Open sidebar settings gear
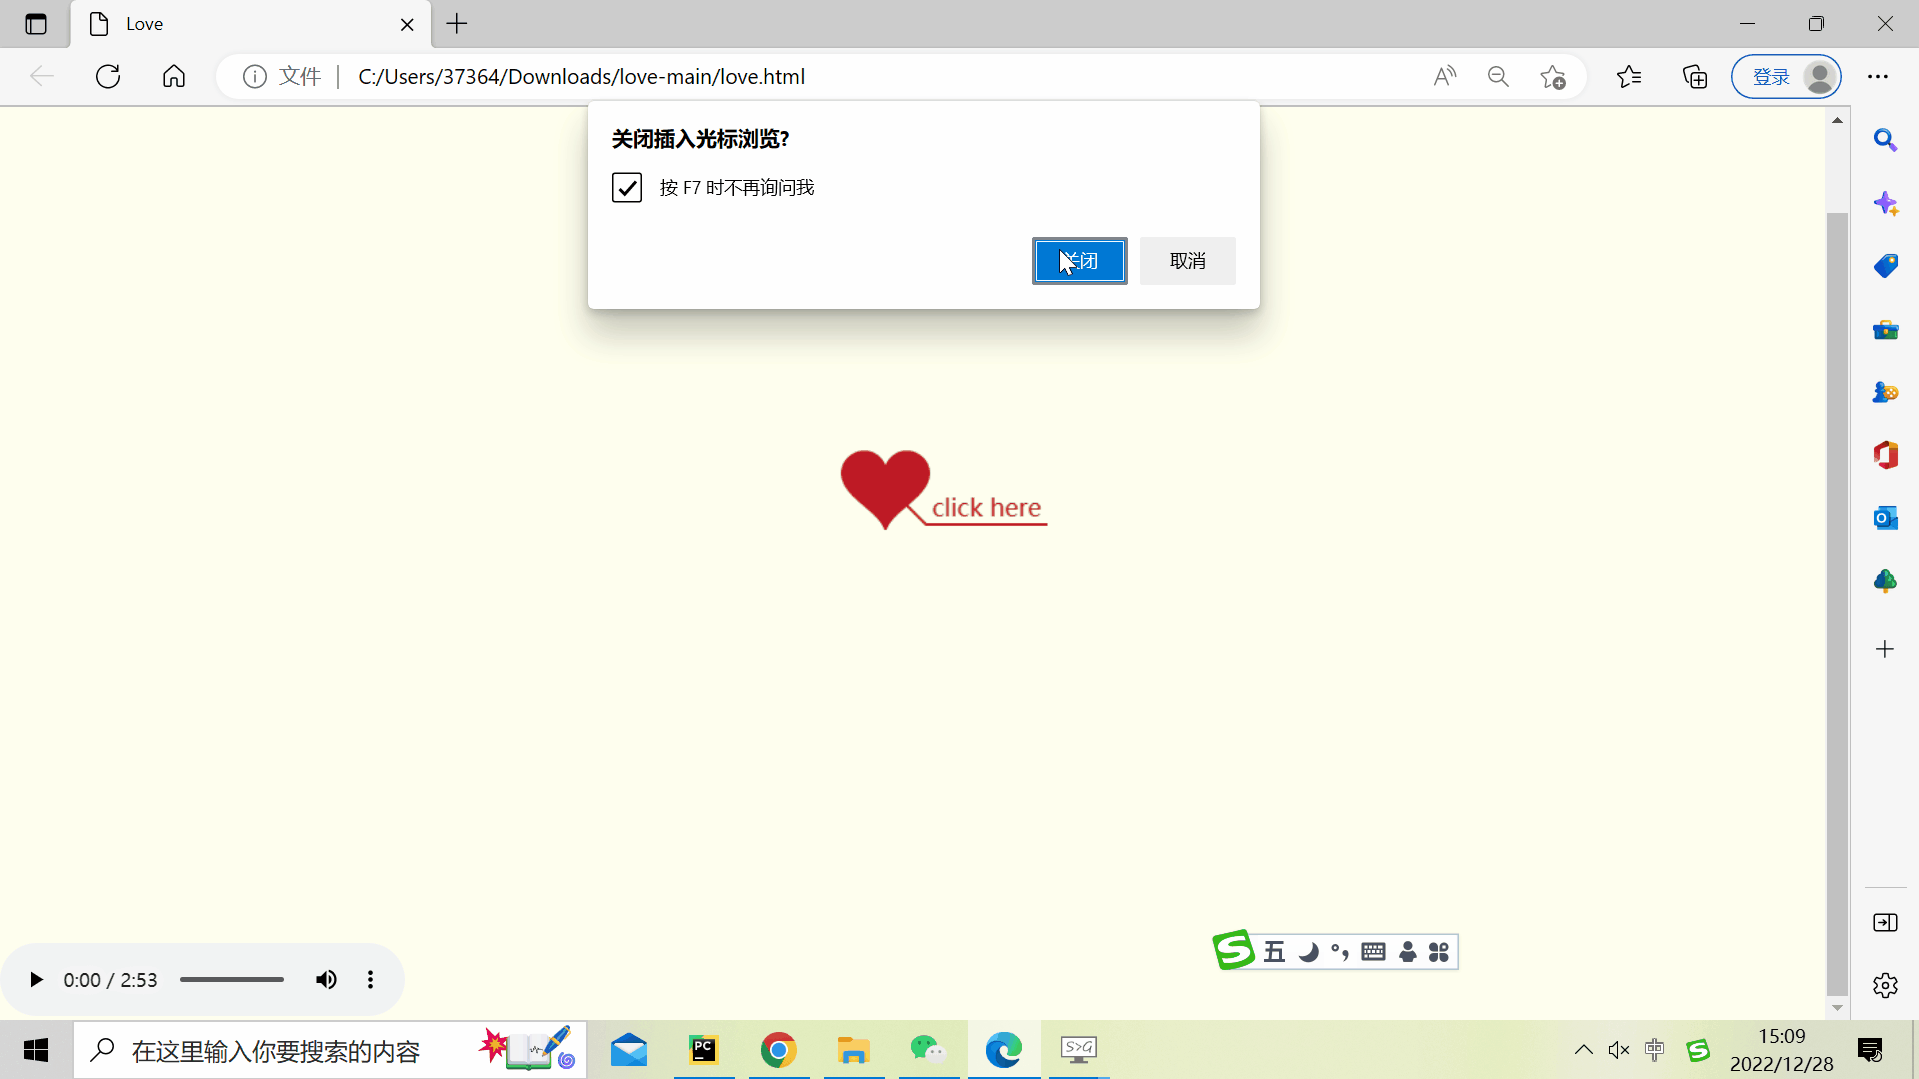 (x=1885, y=986)
